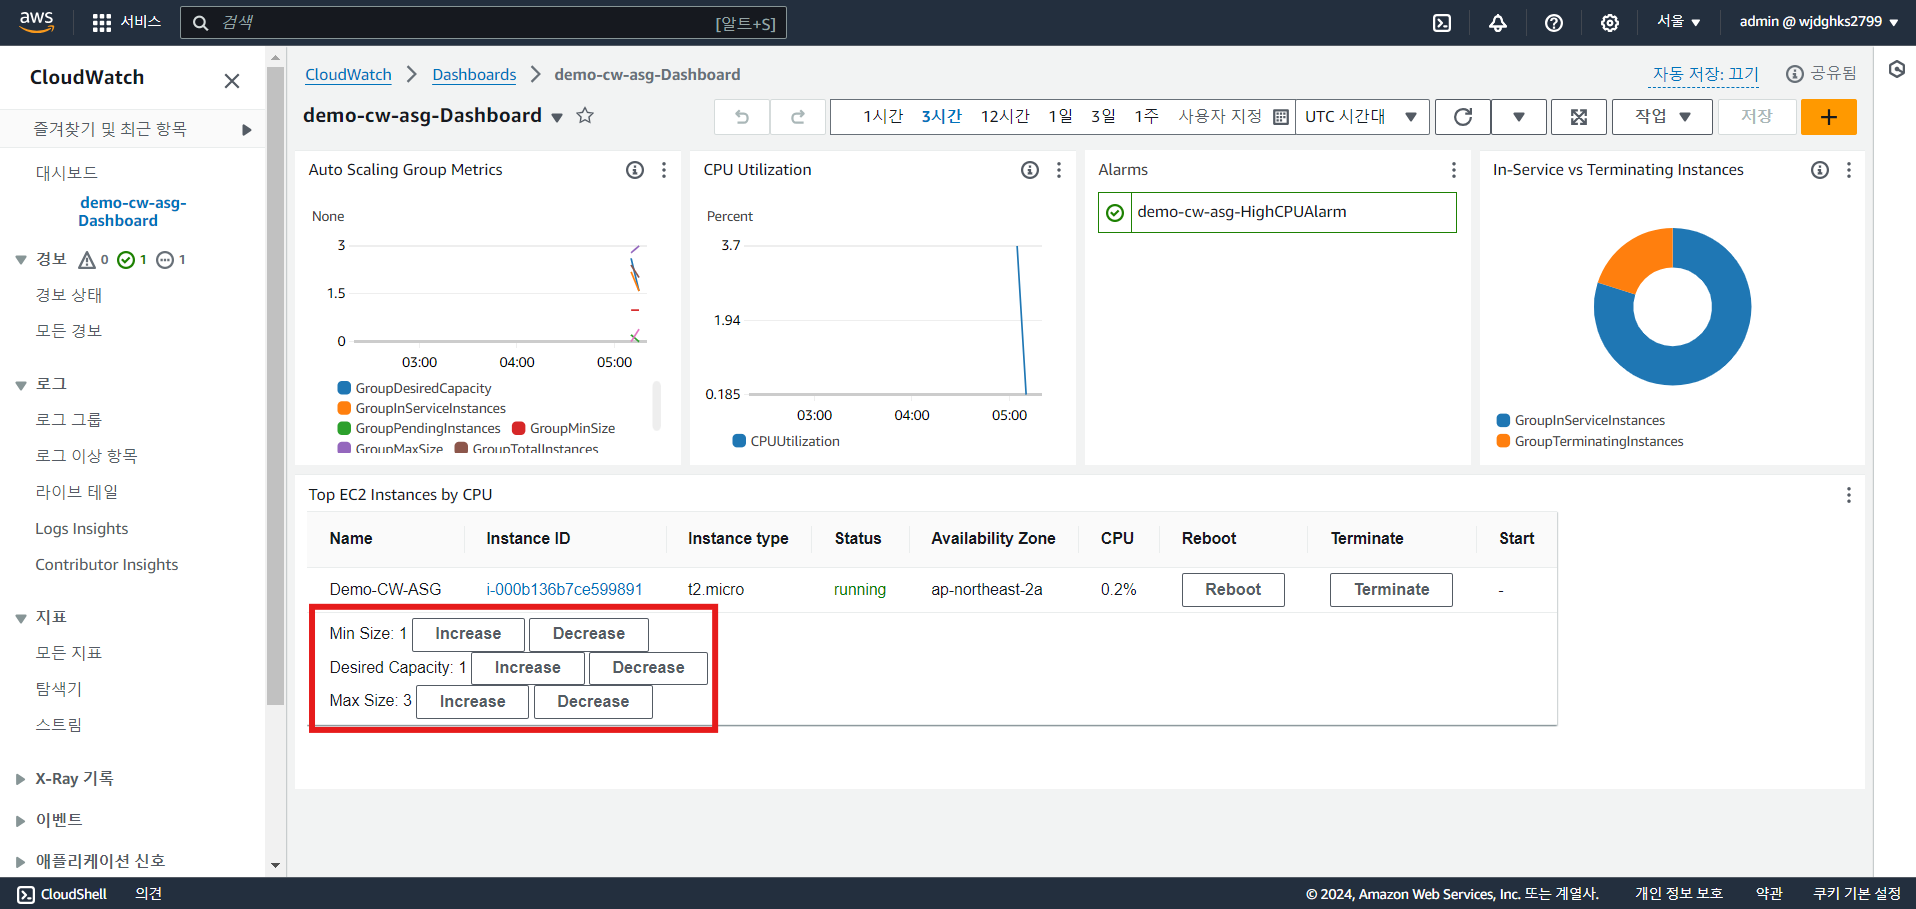Click the Reboot button for Demo-CW-ASG
This screenshot has height=909, width=1916.
(1233, 590)
